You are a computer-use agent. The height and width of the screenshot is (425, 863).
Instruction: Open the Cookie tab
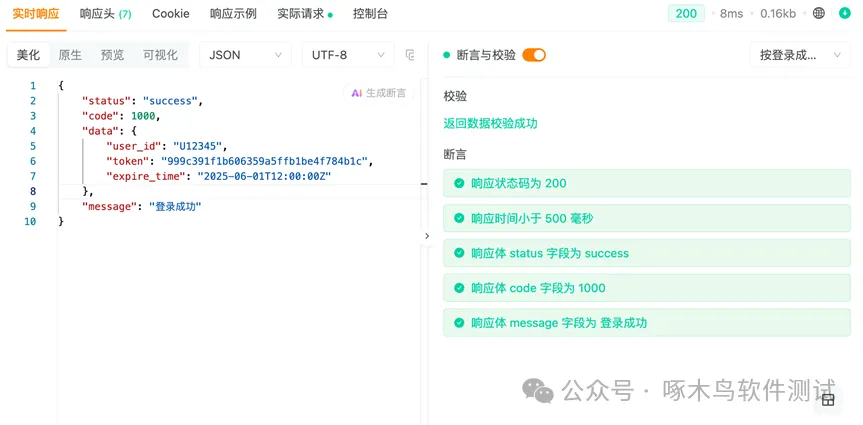coord(171,14)
